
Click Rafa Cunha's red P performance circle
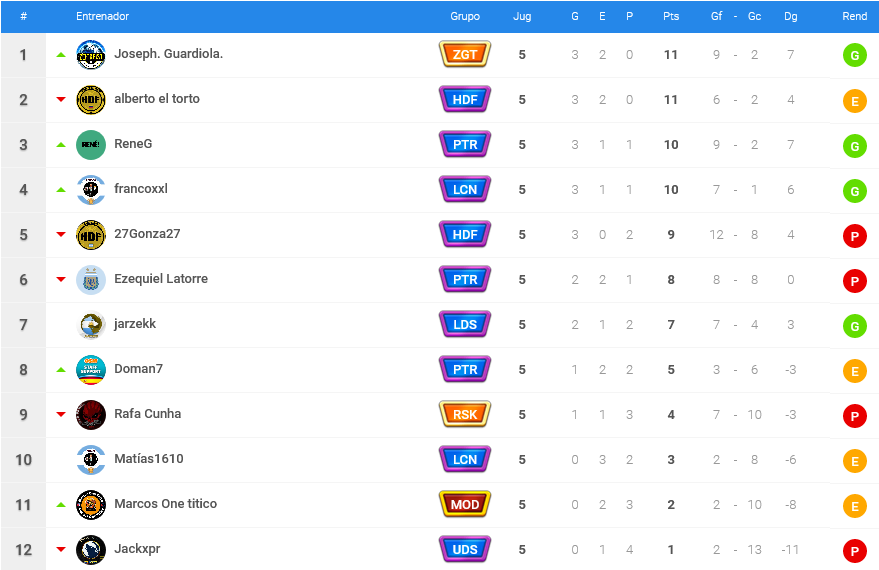pyautogui.click(x=854, y=416)
